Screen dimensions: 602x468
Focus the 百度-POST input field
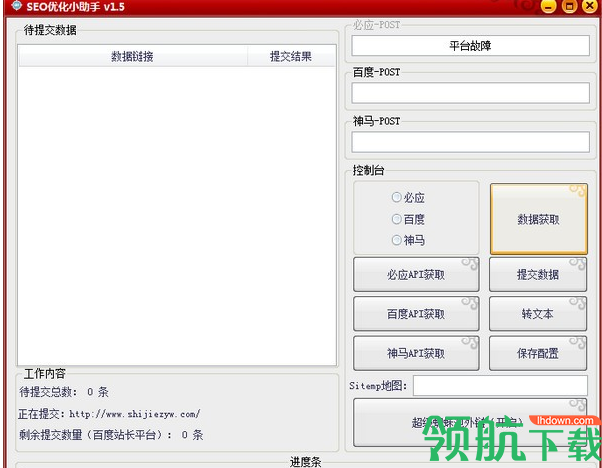click(470, 93)
